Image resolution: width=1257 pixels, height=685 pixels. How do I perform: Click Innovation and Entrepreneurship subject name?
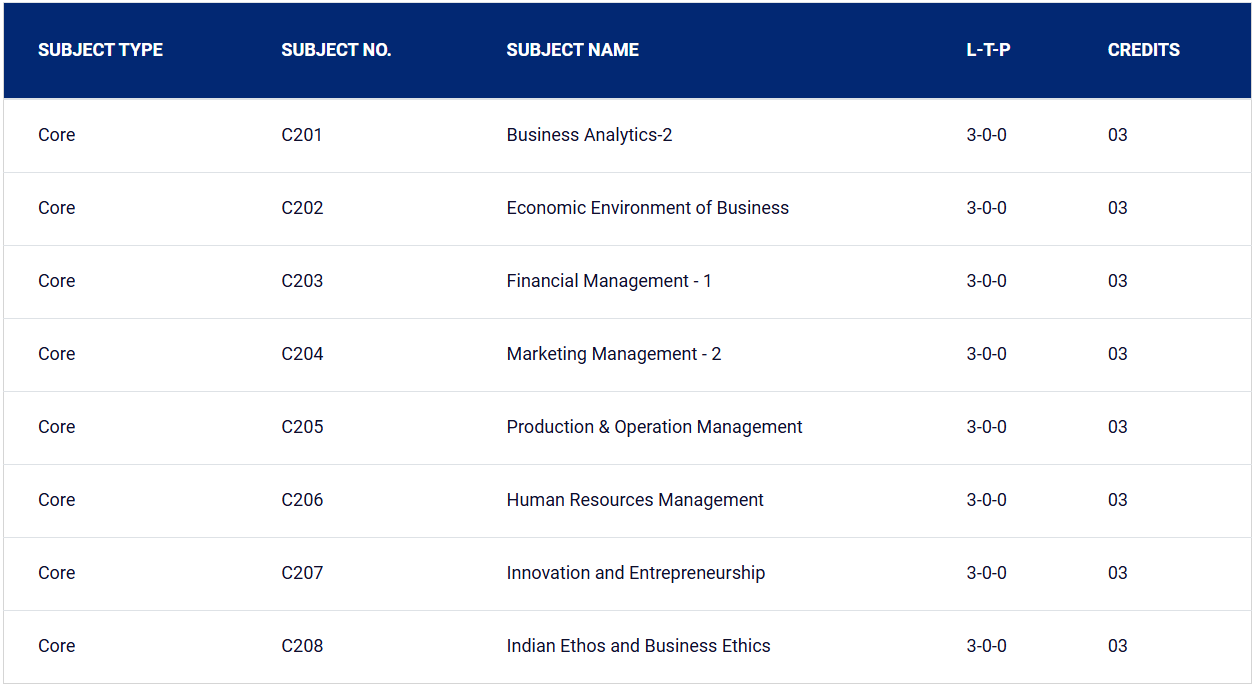coord(635,573)
